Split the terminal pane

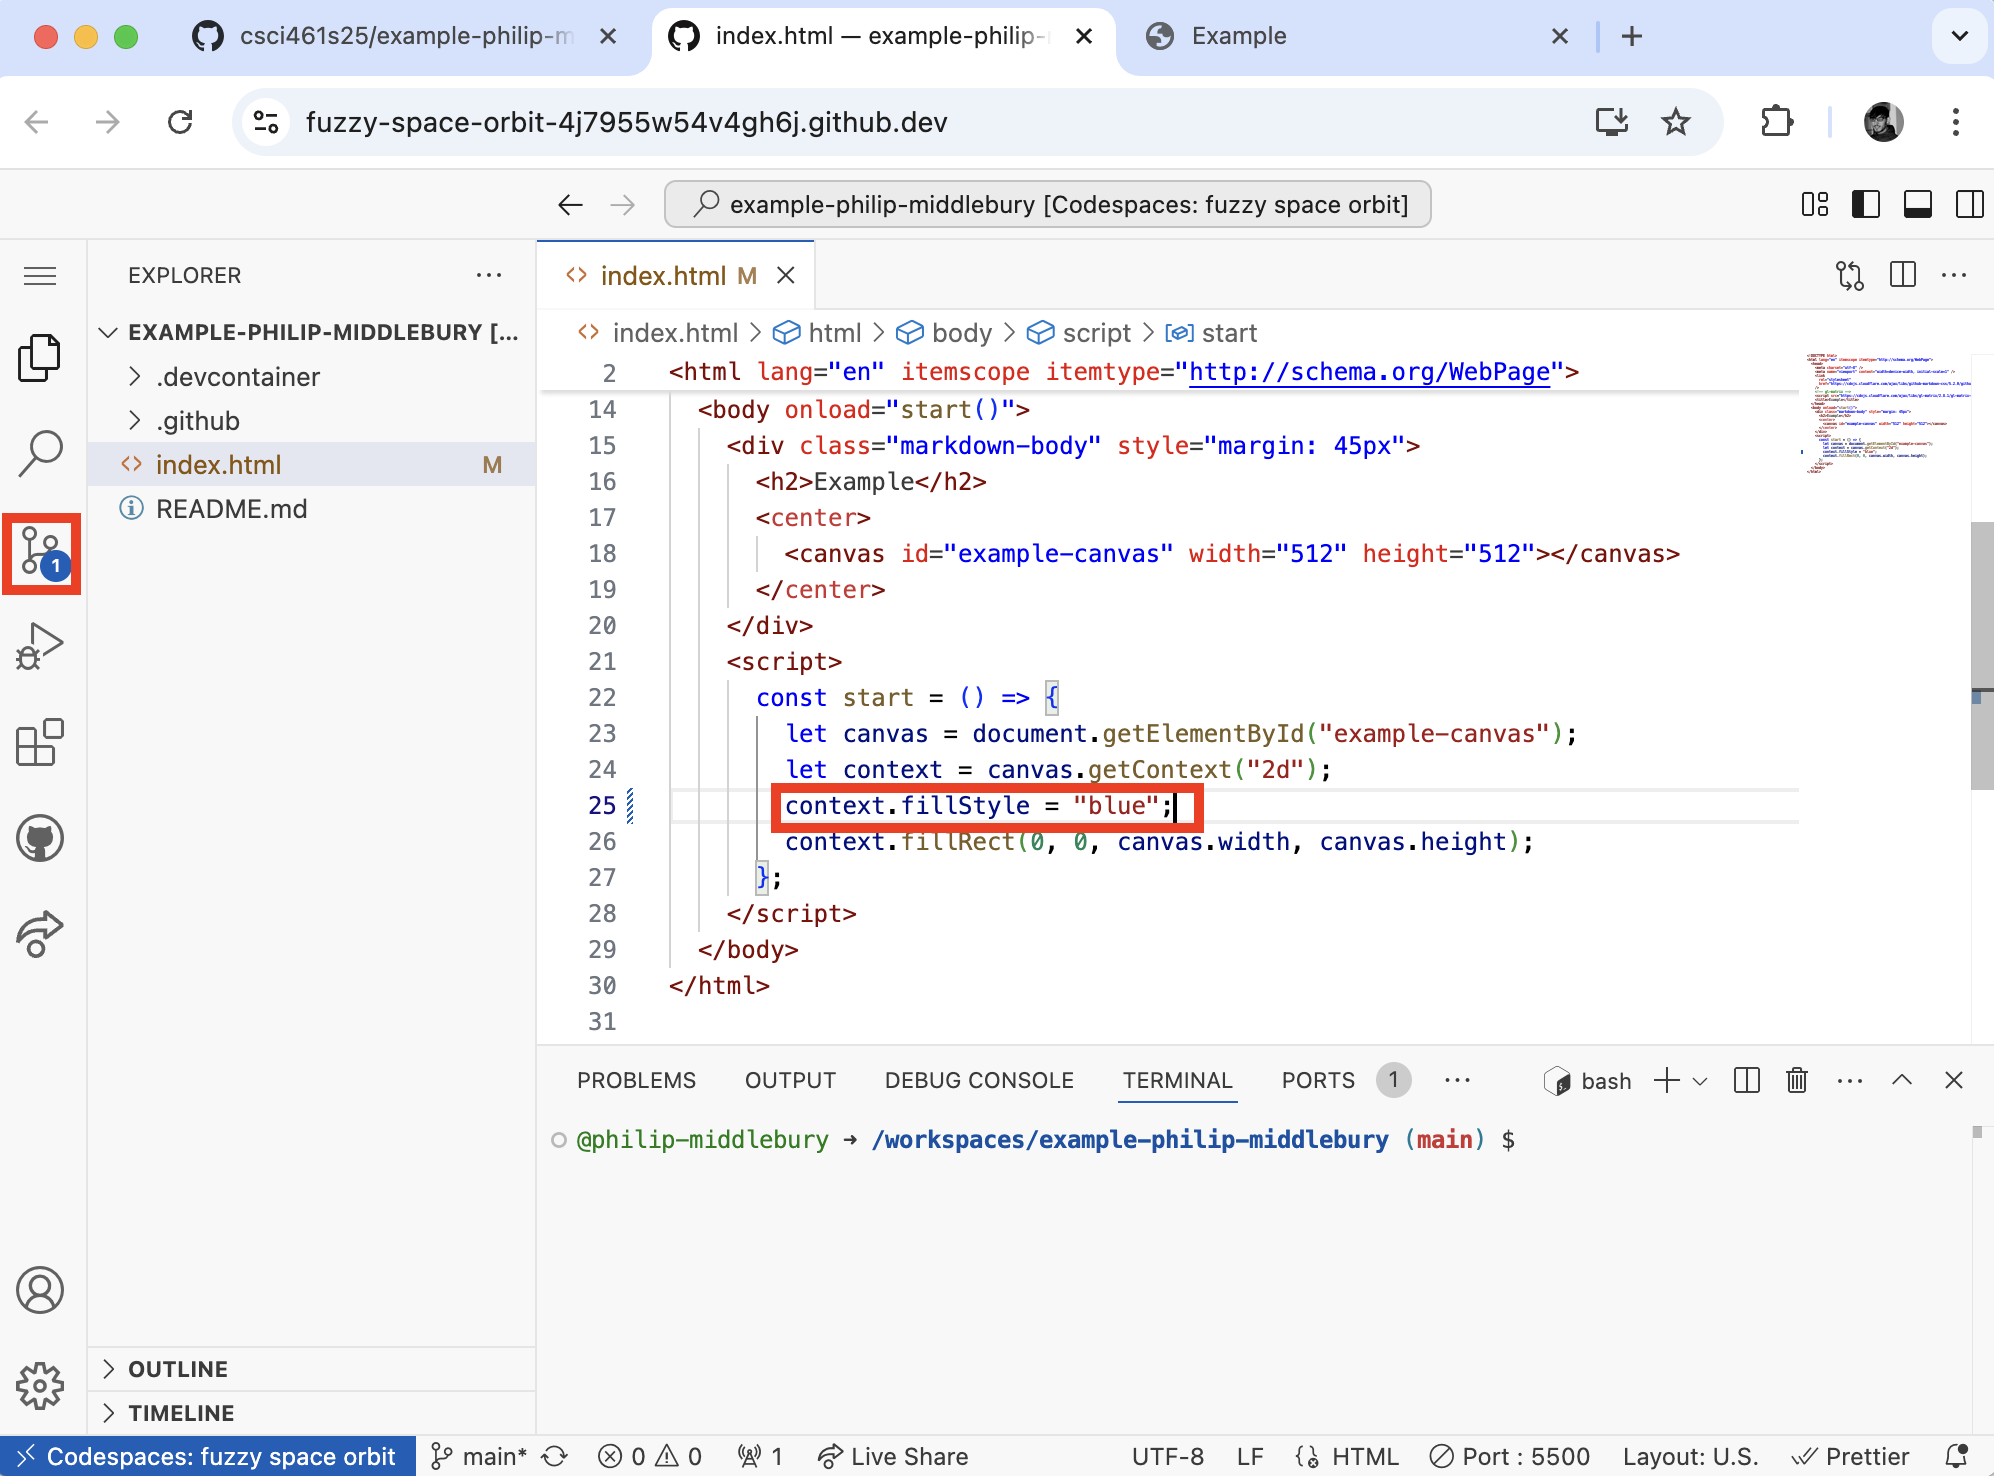tap(1747, 1081)
